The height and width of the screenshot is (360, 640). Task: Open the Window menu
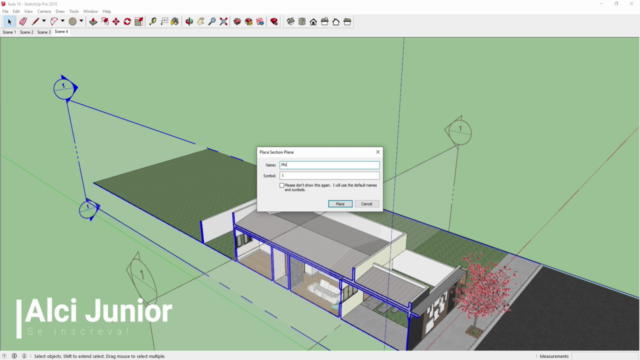tap(91, 11)
